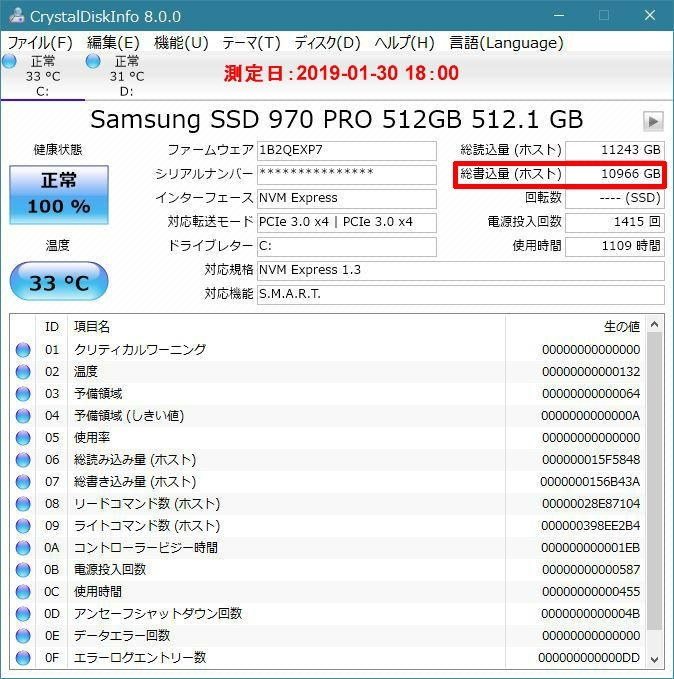Click status orb for データエラー回数 row
This screenshot has width=674, height=679.
(x=23, y=636)
